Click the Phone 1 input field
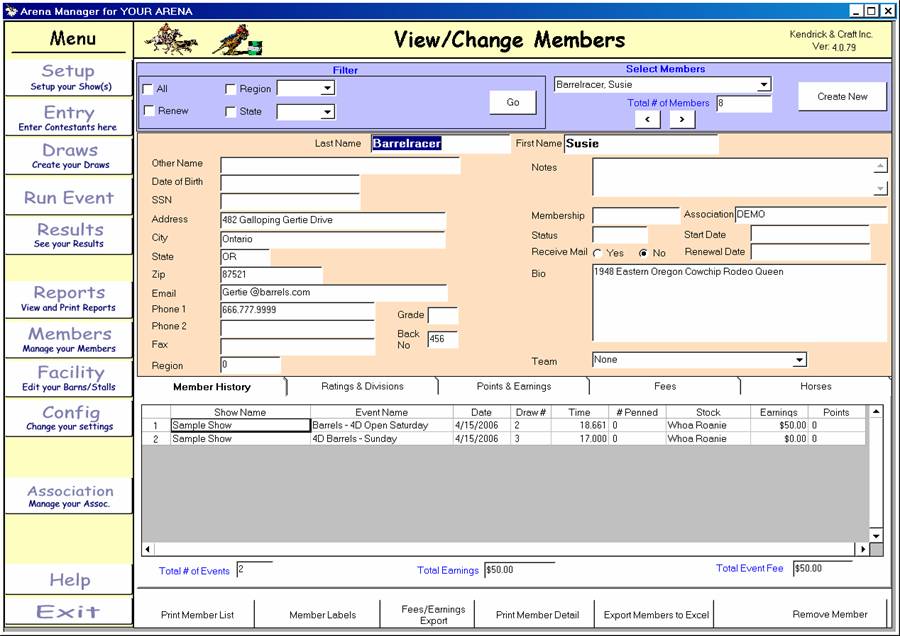 pyautogui.click(x=297, y=310)
